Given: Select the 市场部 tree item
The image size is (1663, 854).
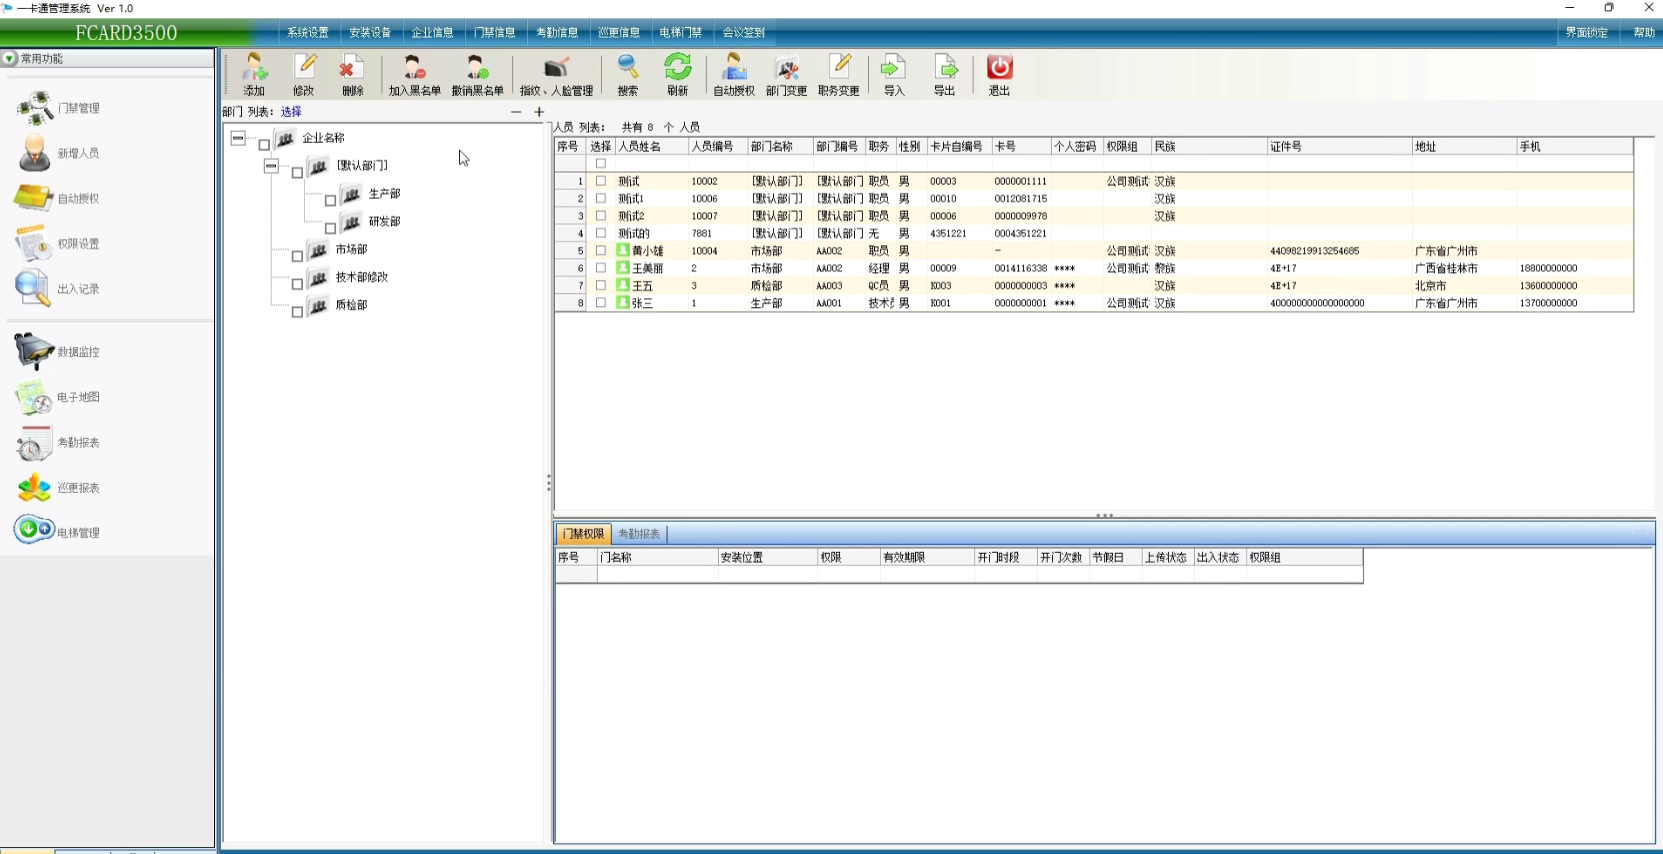Looking at the screenshot, I should click(x=351, y=249).
